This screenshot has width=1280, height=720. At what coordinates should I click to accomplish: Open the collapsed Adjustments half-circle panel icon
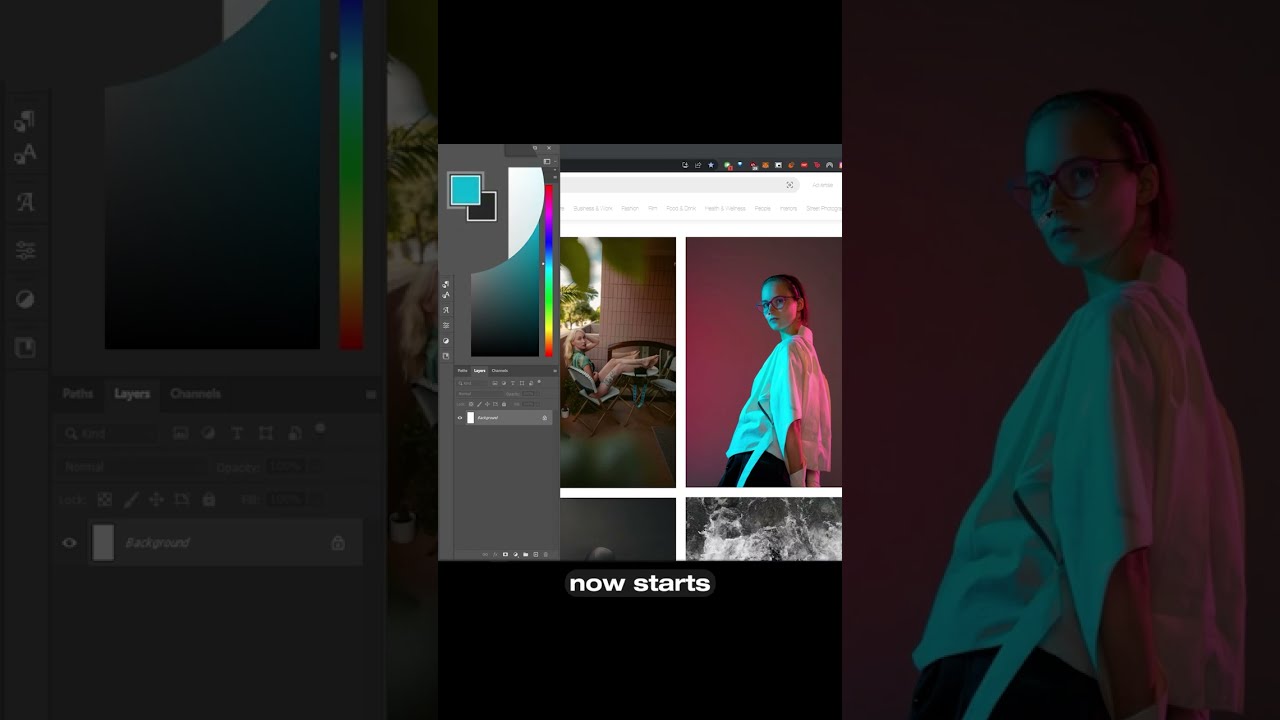click(446, 341)
